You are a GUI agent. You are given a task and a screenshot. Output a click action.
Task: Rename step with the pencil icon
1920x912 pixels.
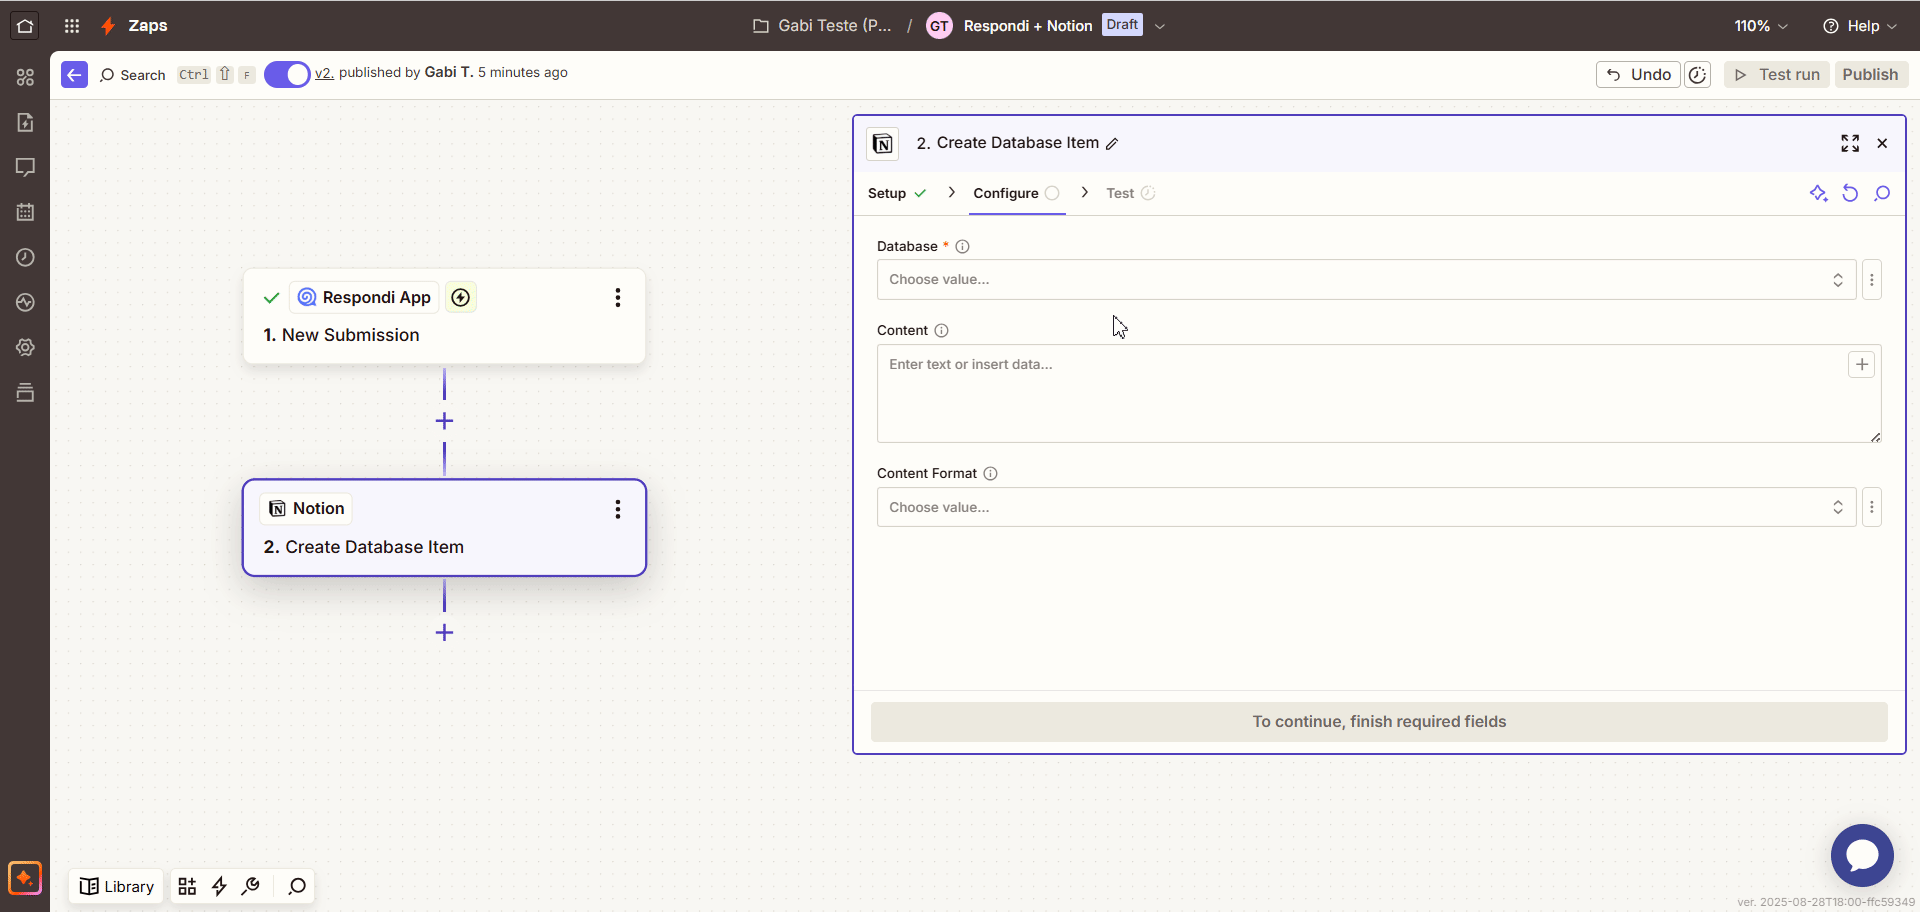1112,143
